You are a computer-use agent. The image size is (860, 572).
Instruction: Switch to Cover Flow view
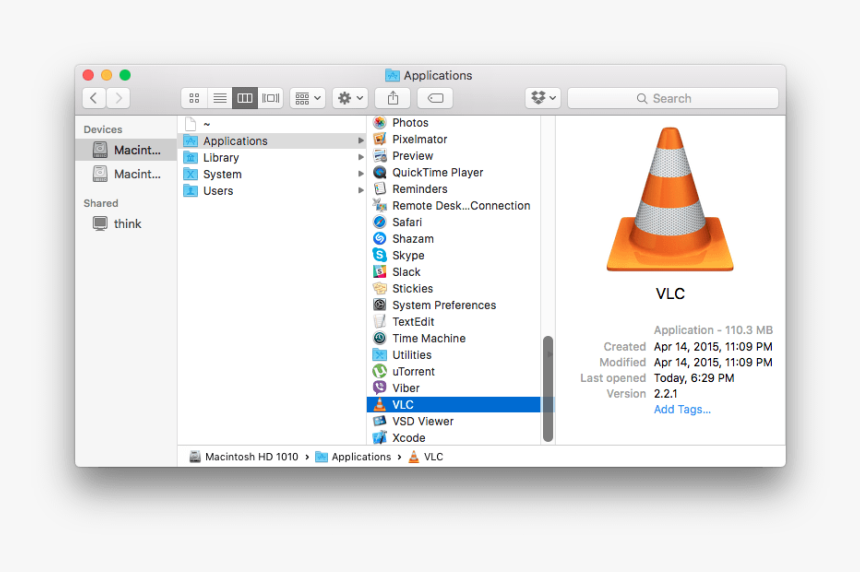[271, 98]
